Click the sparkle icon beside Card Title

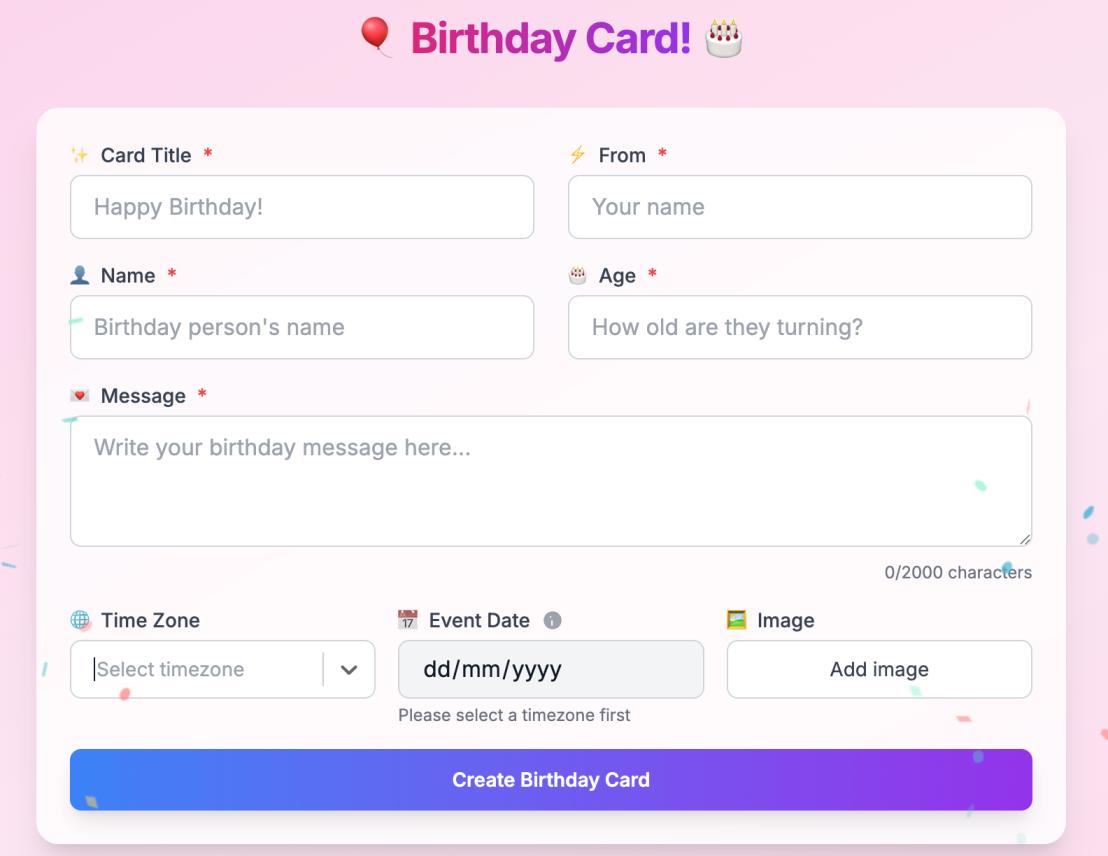82,155
